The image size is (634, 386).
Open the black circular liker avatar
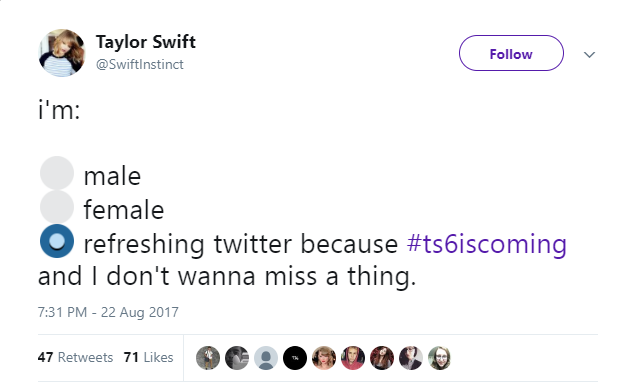295,358
